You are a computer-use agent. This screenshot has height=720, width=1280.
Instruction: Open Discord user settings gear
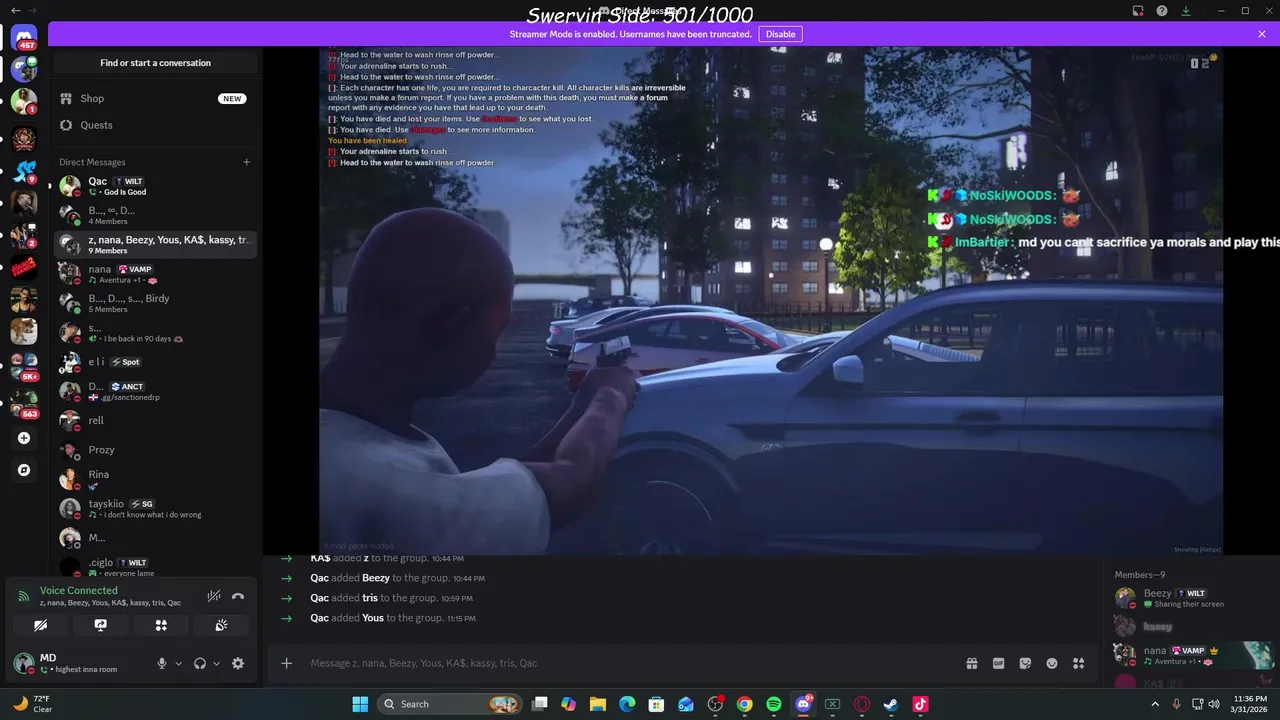point(238,663)
